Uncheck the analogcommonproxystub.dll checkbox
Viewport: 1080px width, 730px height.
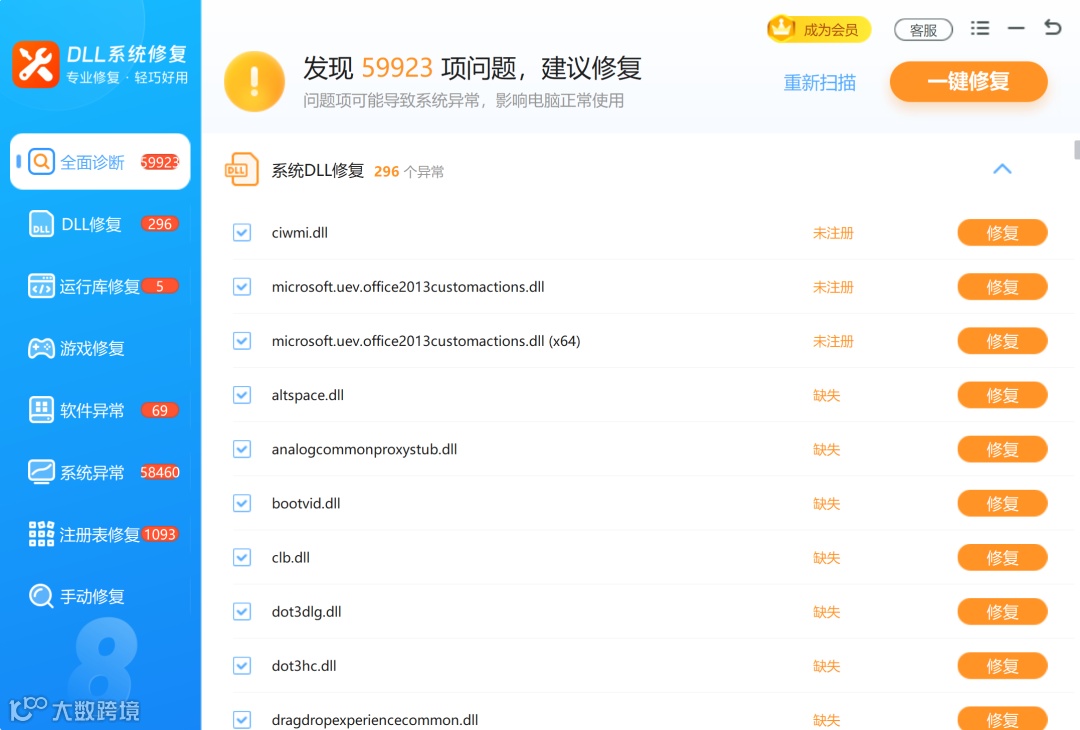click(x=242, y=449)
